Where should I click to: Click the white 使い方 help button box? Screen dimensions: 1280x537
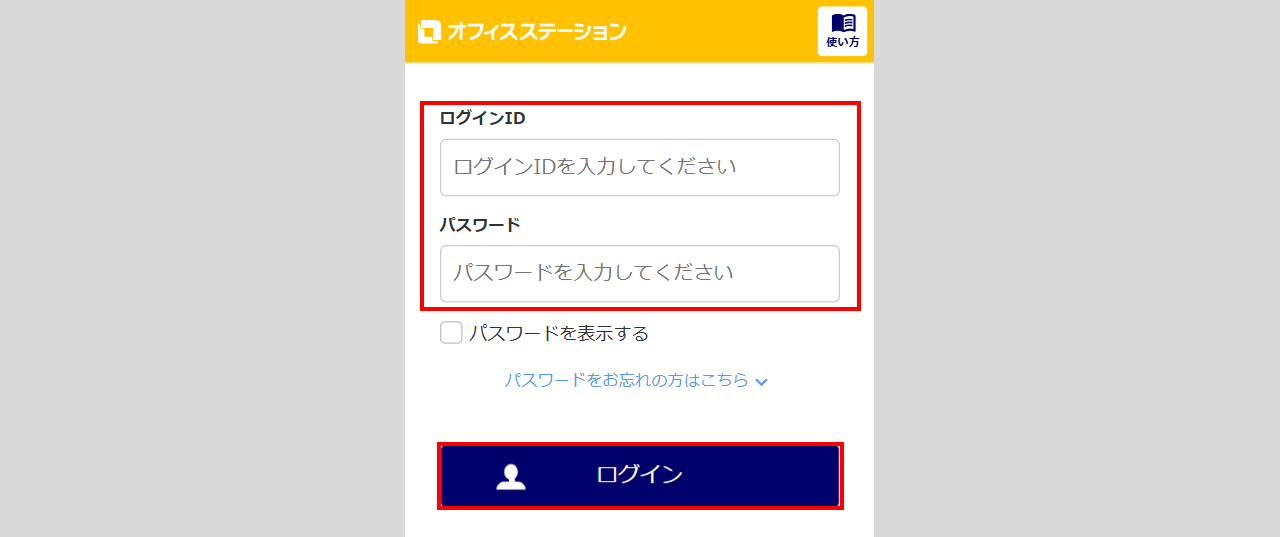[842, 31]
